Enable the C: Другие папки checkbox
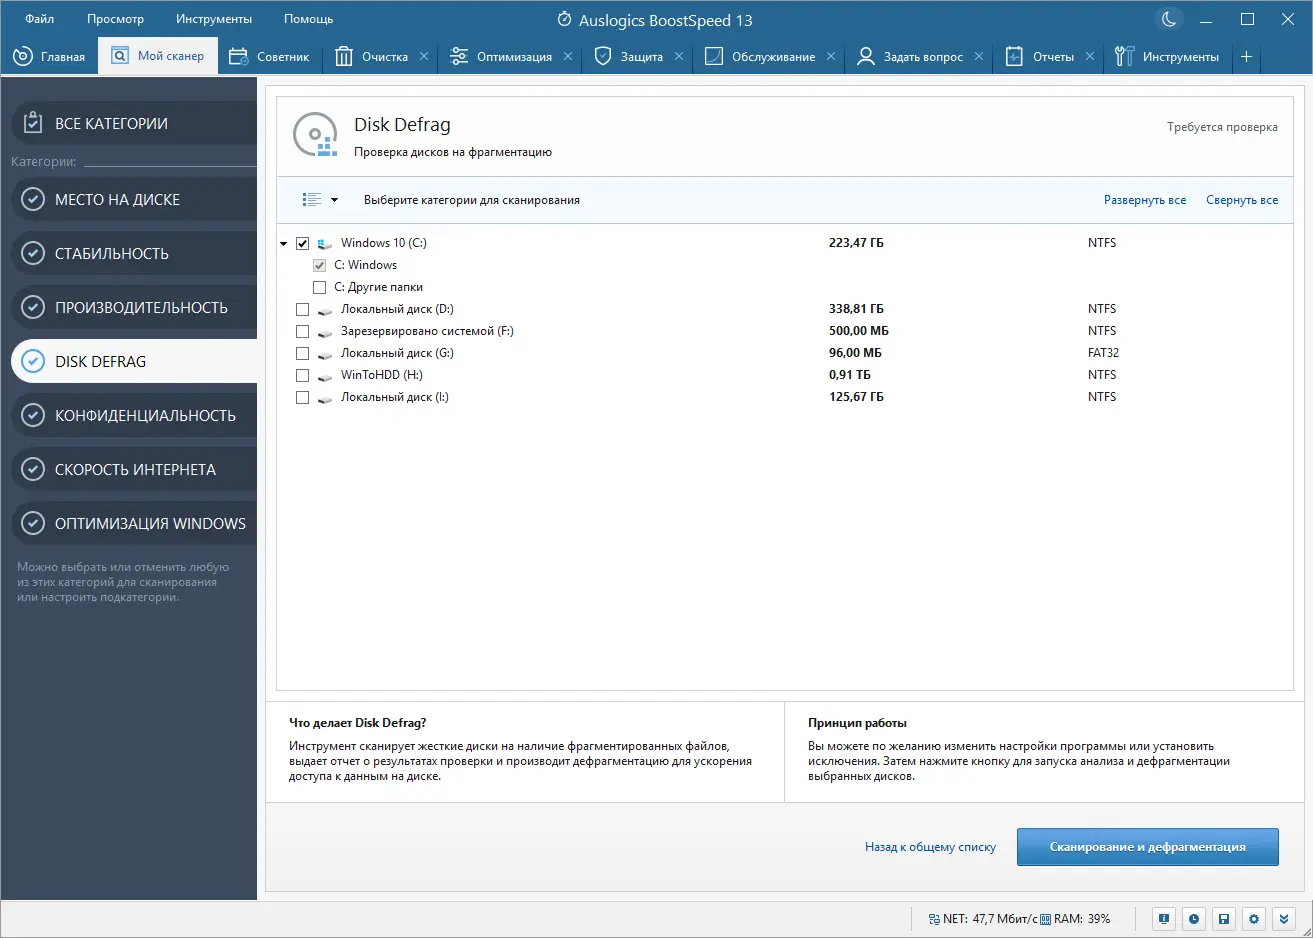Screen dimensions: 1313x938 pyautogui.click(x=320, y=287)
